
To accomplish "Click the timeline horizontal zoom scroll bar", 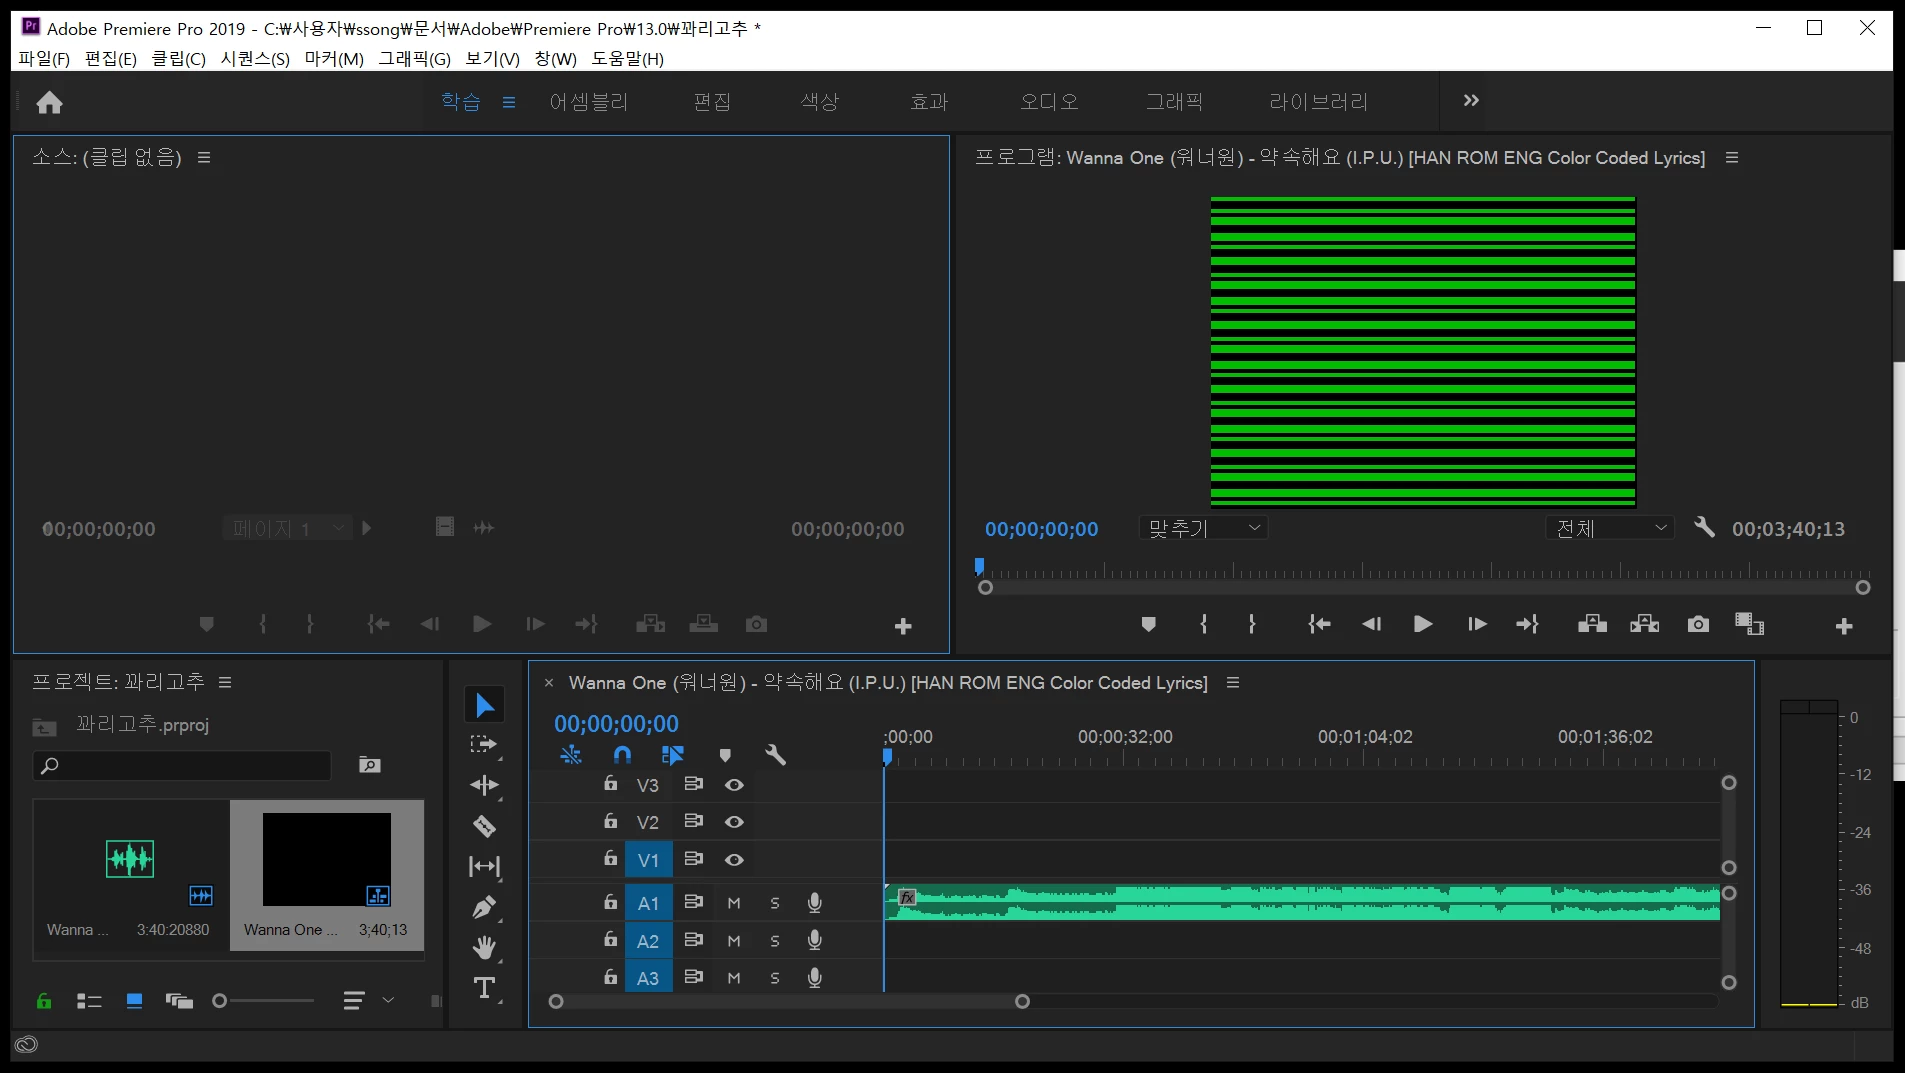I will coord(789,1002).
